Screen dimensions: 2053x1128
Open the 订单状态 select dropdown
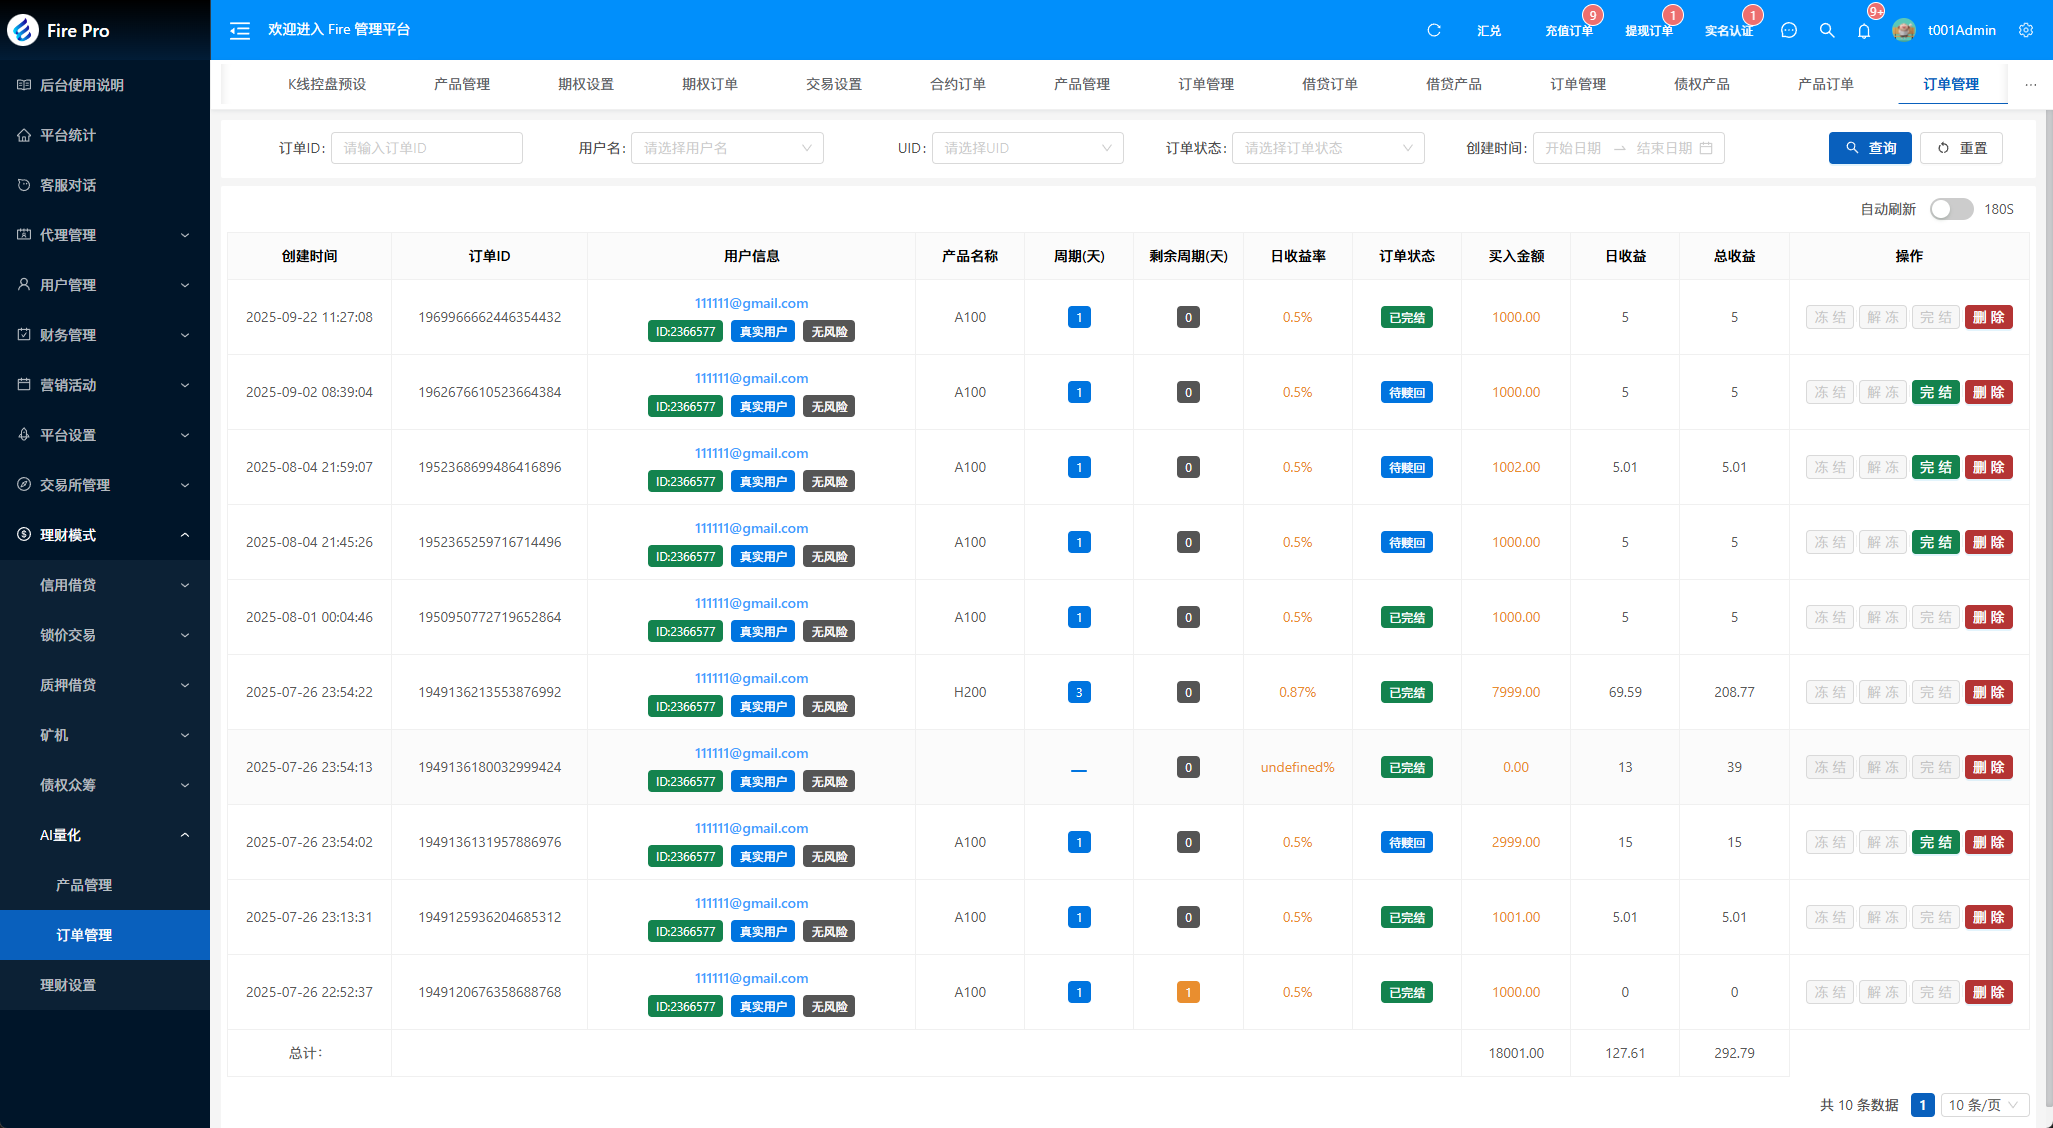(1327, 148)
